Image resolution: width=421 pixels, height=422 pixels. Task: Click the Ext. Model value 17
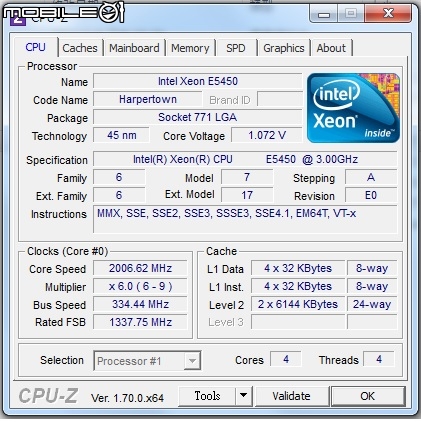(x=247, y=195)
